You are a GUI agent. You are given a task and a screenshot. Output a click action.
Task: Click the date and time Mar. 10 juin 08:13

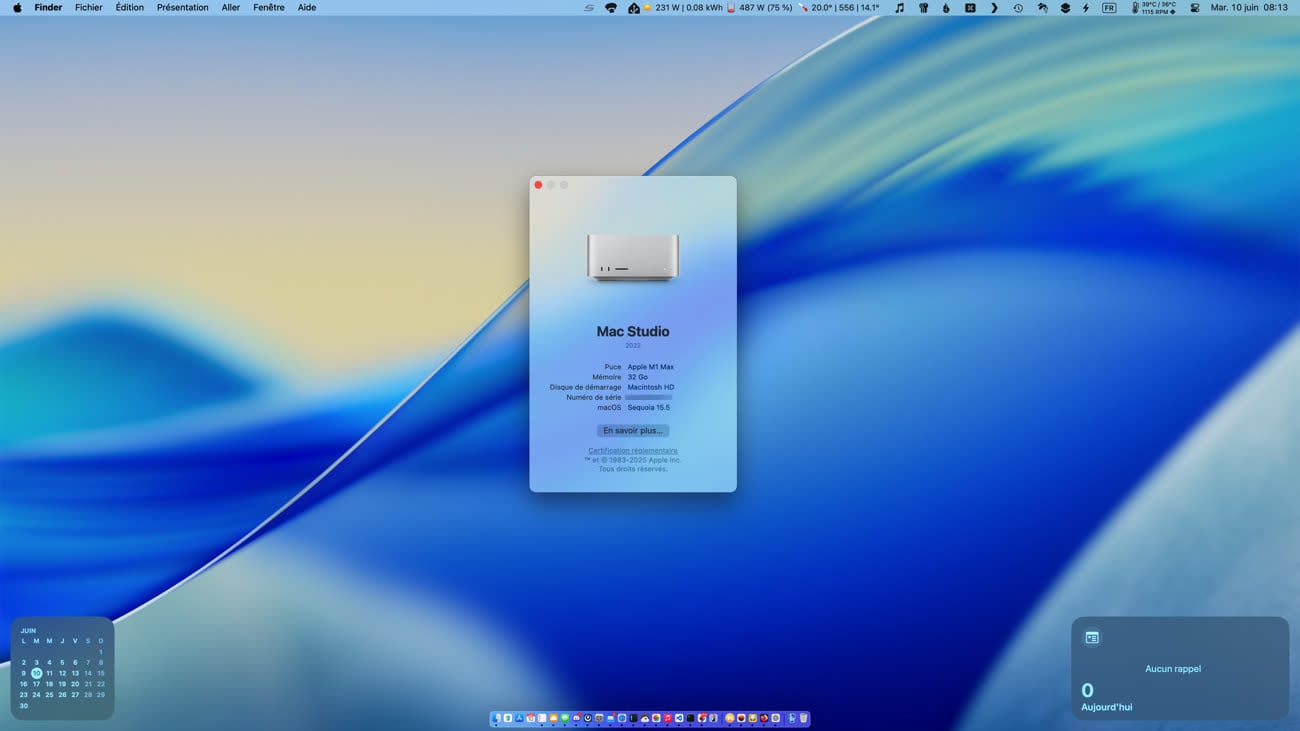[x=1249, y=7]
